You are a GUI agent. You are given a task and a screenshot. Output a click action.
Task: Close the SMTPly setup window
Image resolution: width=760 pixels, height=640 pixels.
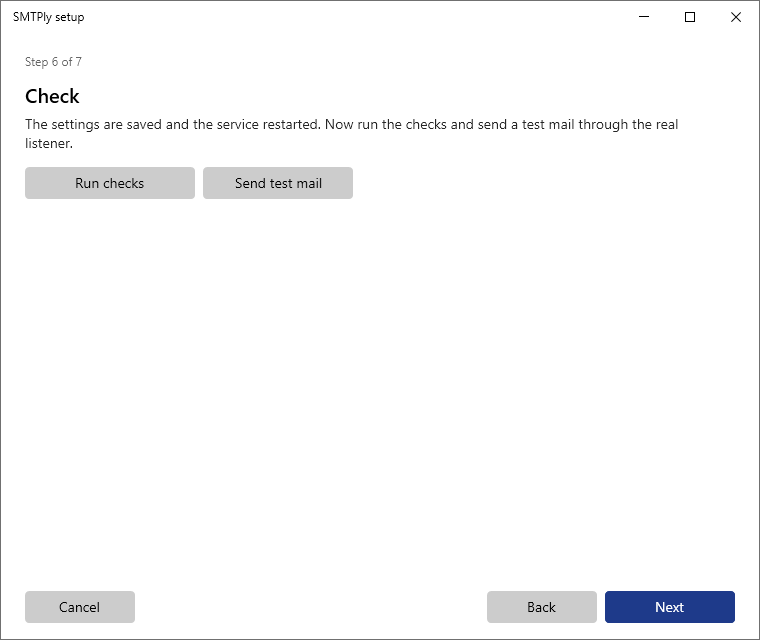pyautogui.click(x=736, y=17)
